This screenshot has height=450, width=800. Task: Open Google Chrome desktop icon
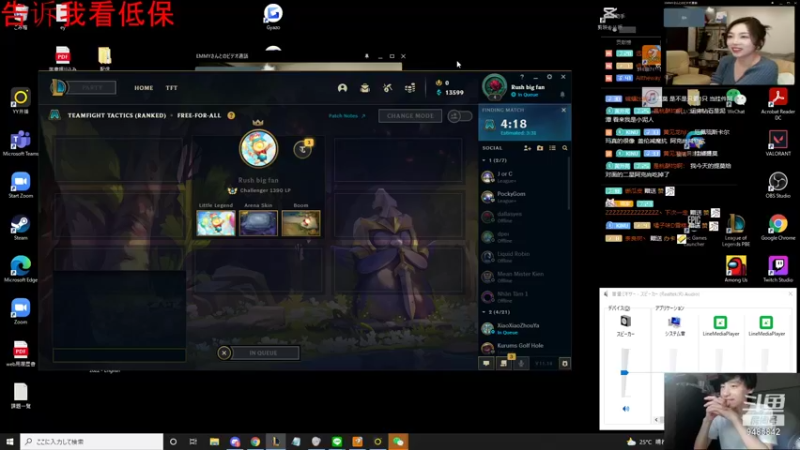pos(778,228)
